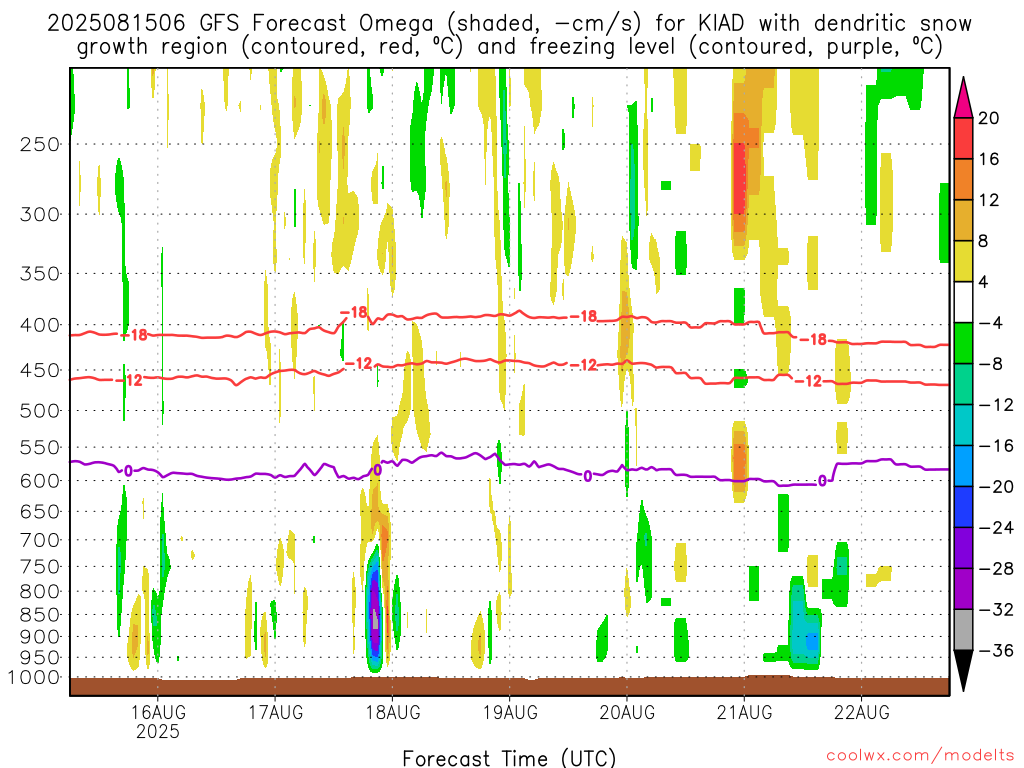This screenshot has width=1024, height=768.
Task: Pick the green colorbar swatch between -4 and -8
Action: pyautogui.click(x=963, y=344)
